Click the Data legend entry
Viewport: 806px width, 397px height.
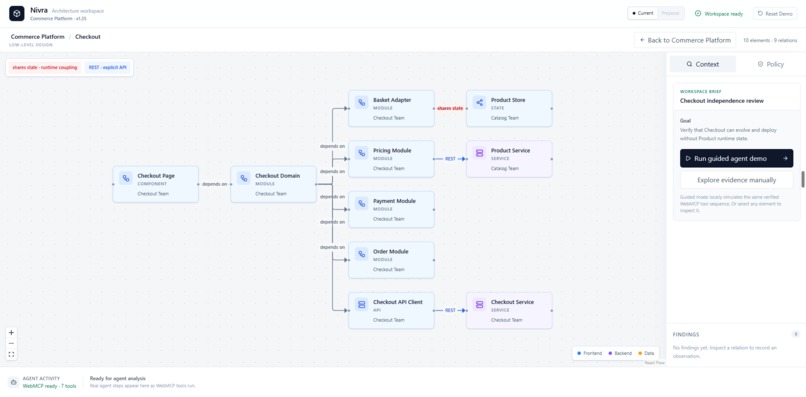[x=646, y=353]
